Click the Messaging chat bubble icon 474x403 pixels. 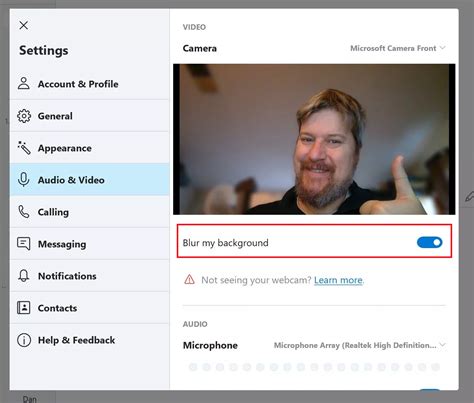pos(24,244)
